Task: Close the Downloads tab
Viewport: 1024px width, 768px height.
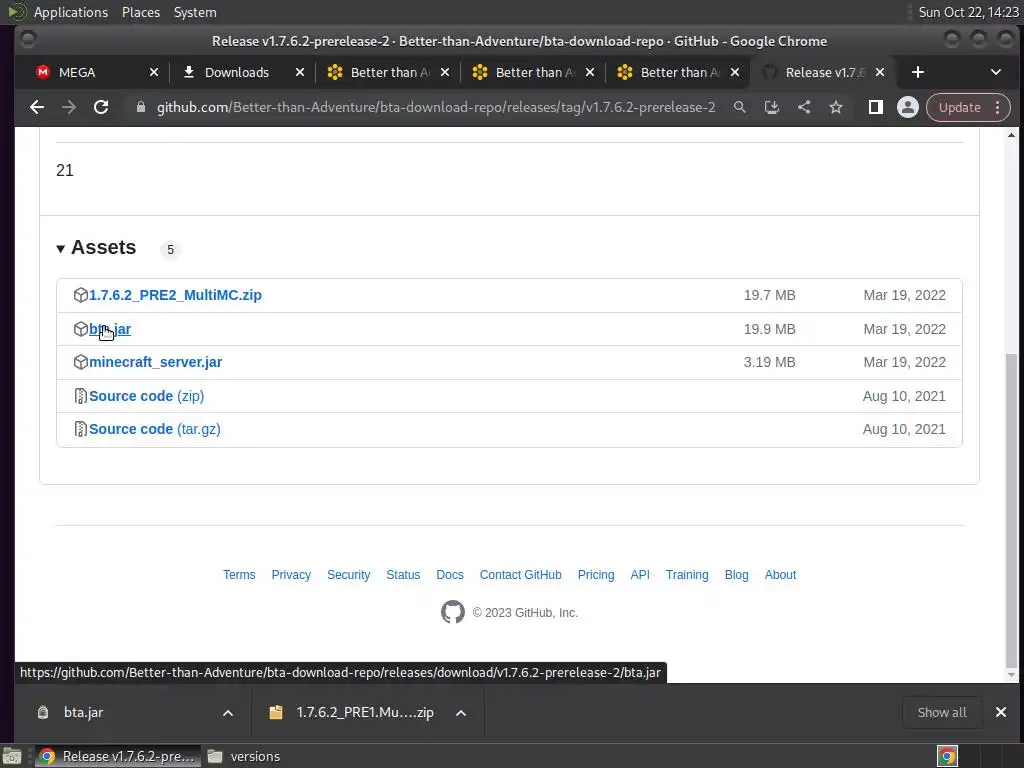Action: pyautogui.click(x=300, y=72)
